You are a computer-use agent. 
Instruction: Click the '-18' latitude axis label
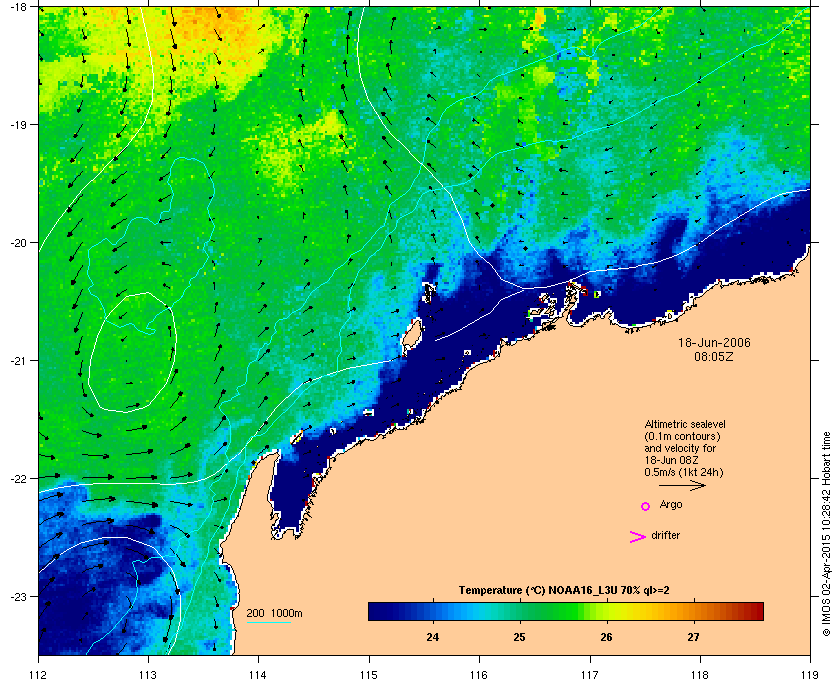18,6
